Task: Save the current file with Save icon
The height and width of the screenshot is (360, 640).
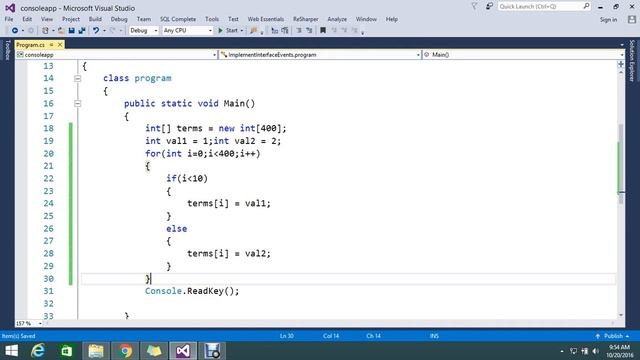Action: coord(72,31)
